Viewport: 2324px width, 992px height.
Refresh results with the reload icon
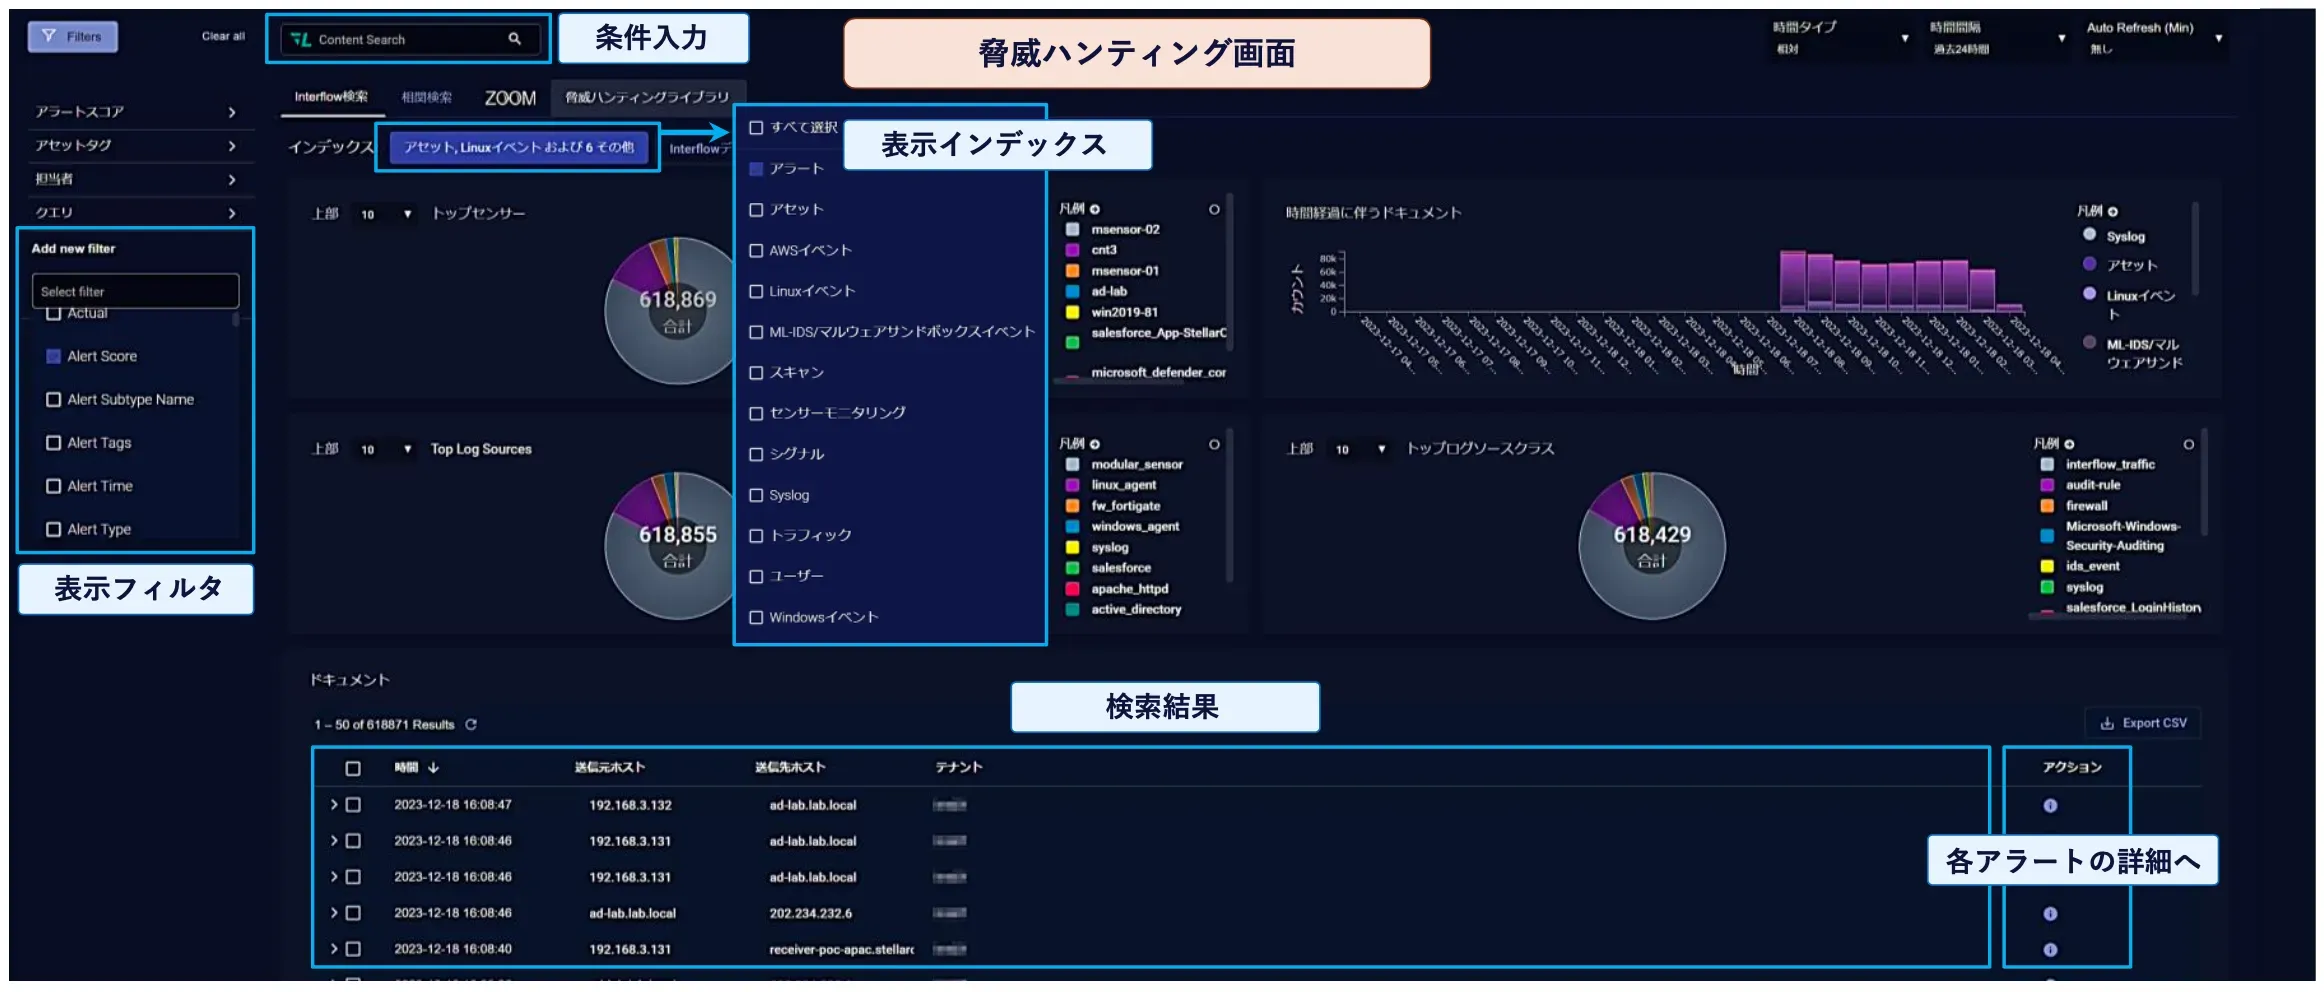[472, 724]
